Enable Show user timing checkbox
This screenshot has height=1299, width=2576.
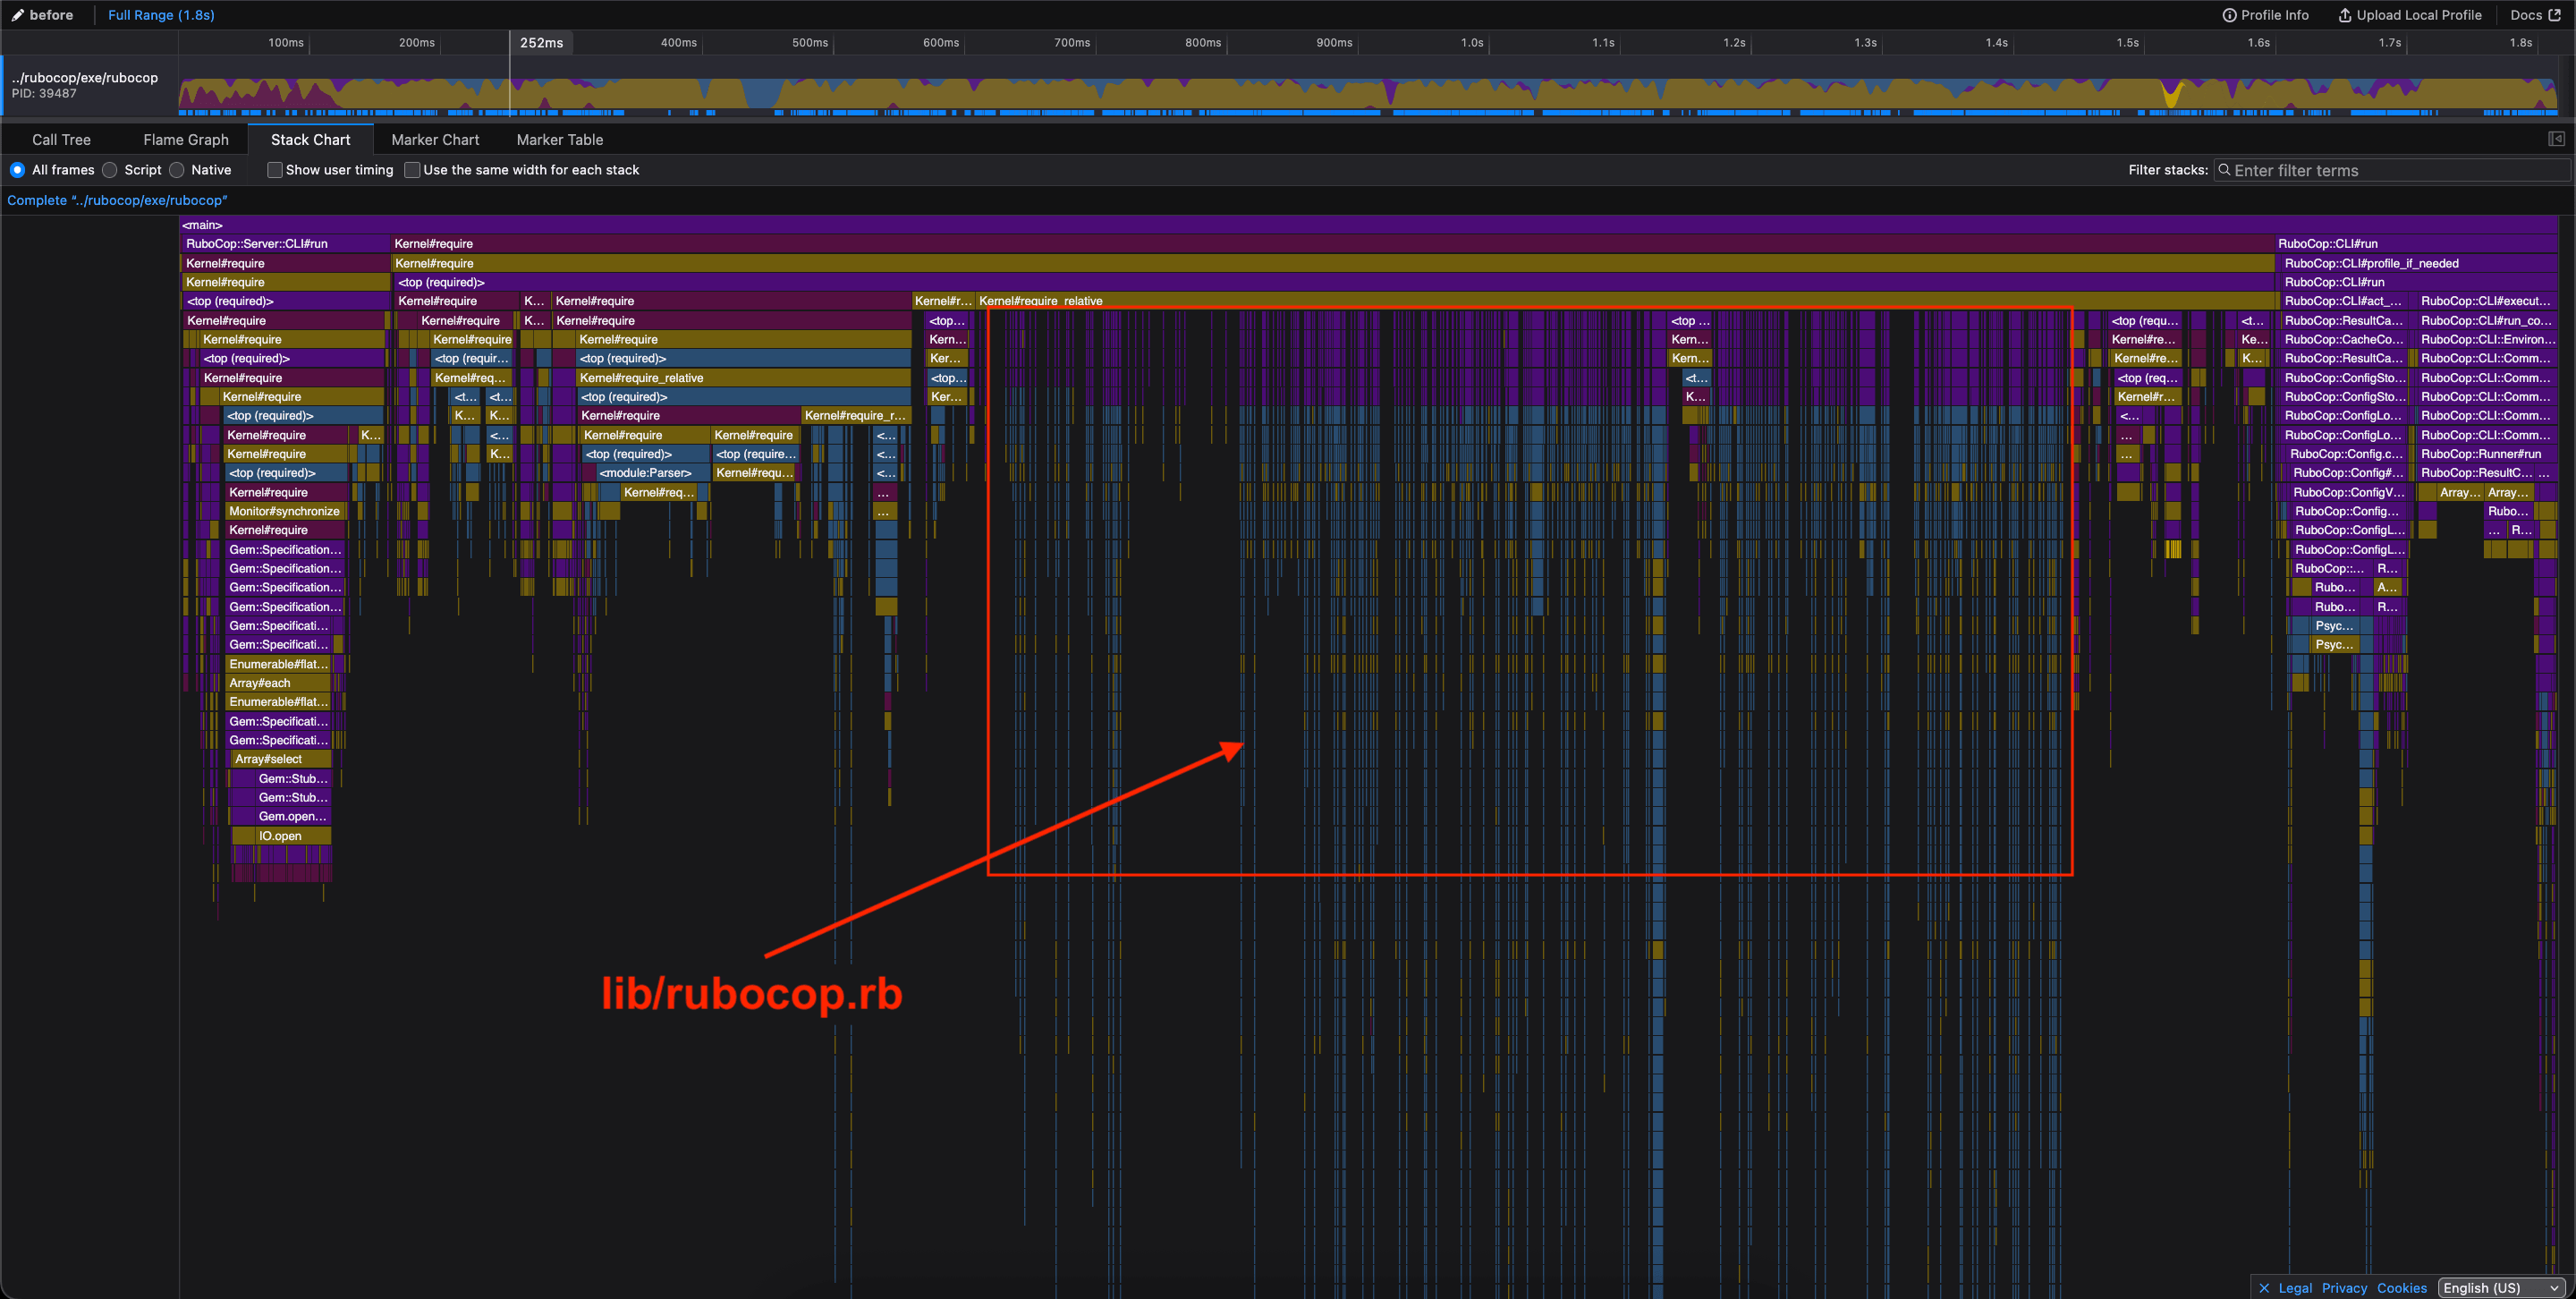(274, 170)
